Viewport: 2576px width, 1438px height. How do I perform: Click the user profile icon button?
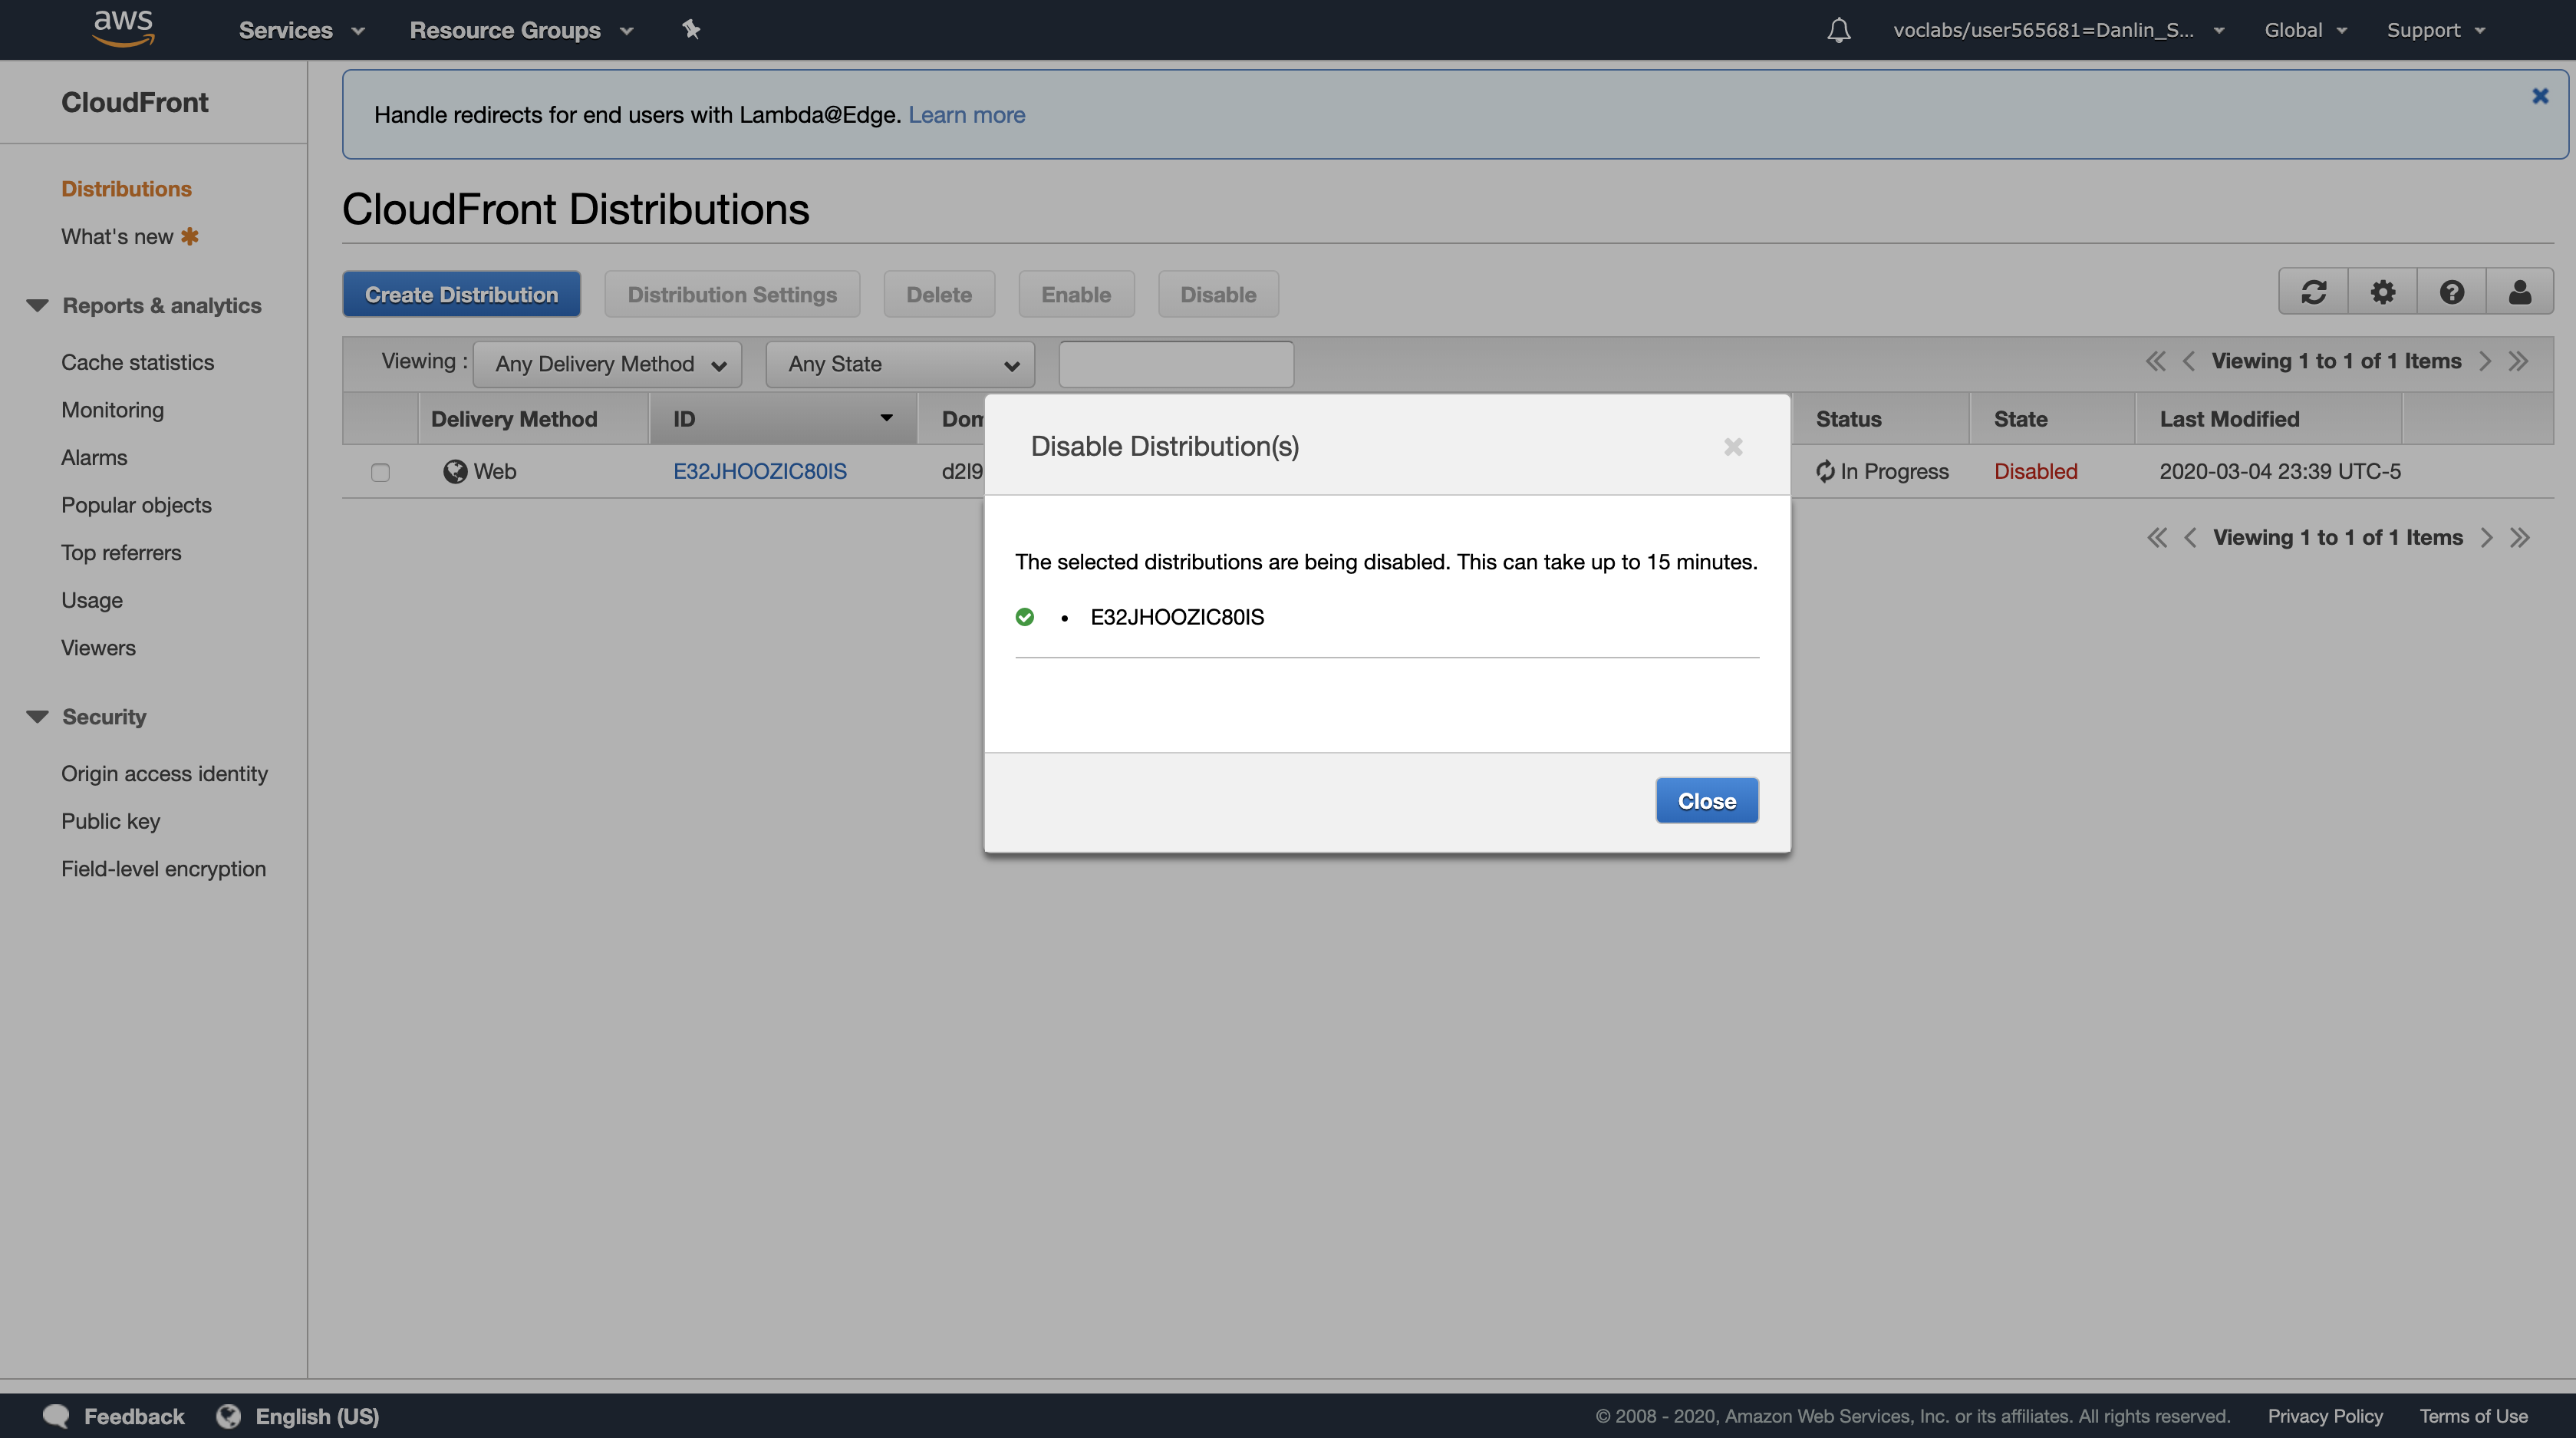[x=2519, y=292]
